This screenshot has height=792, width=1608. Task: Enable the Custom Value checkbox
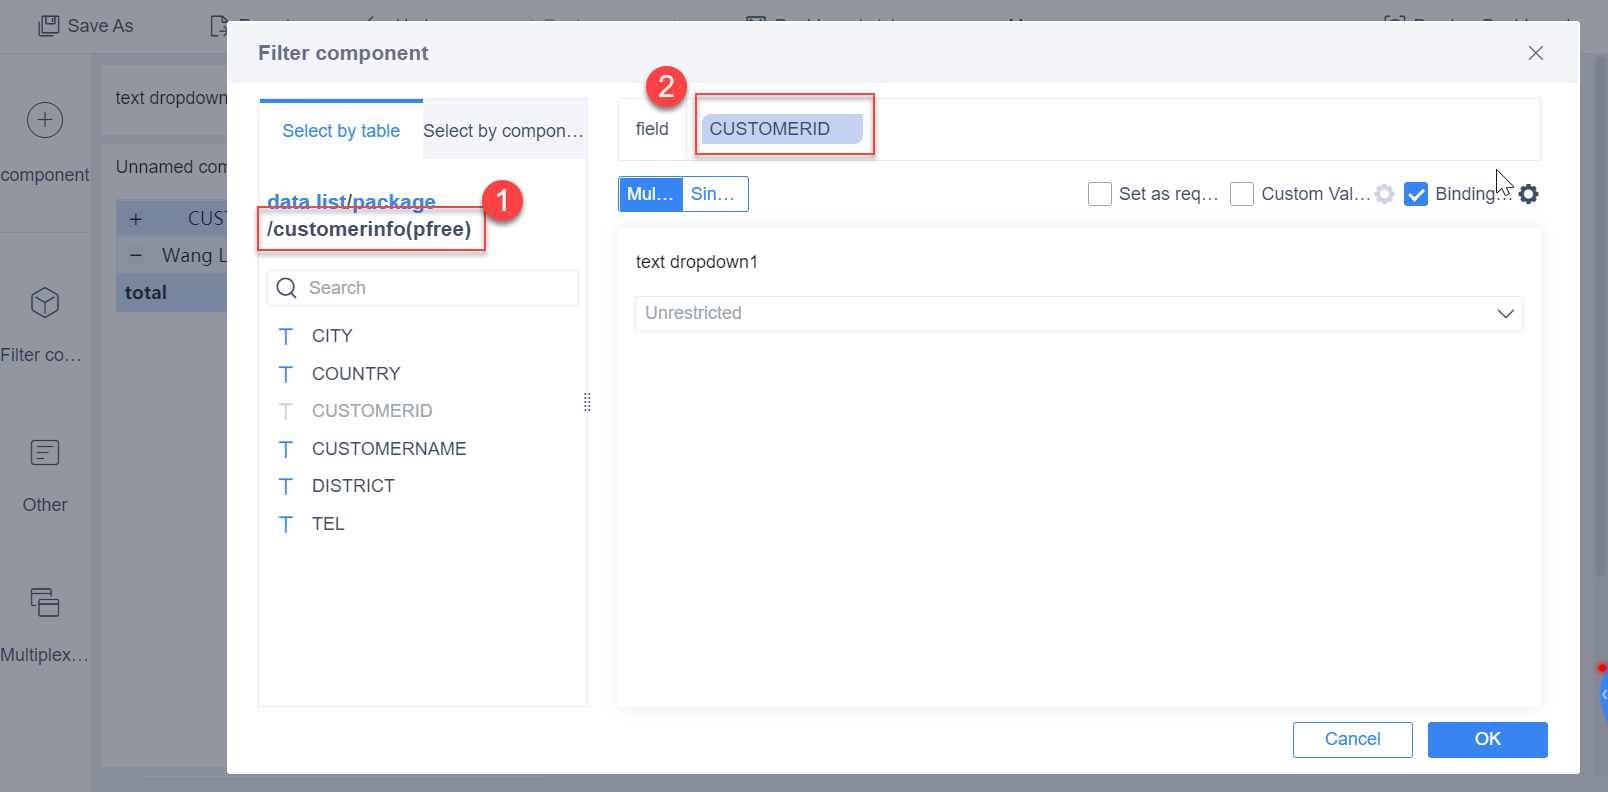click(x=1242, y=194)
